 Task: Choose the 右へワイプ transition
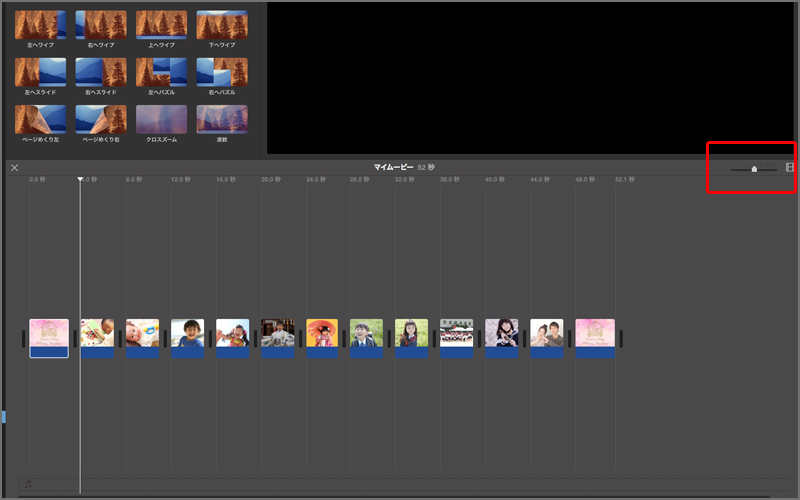[x=101, y=24]
